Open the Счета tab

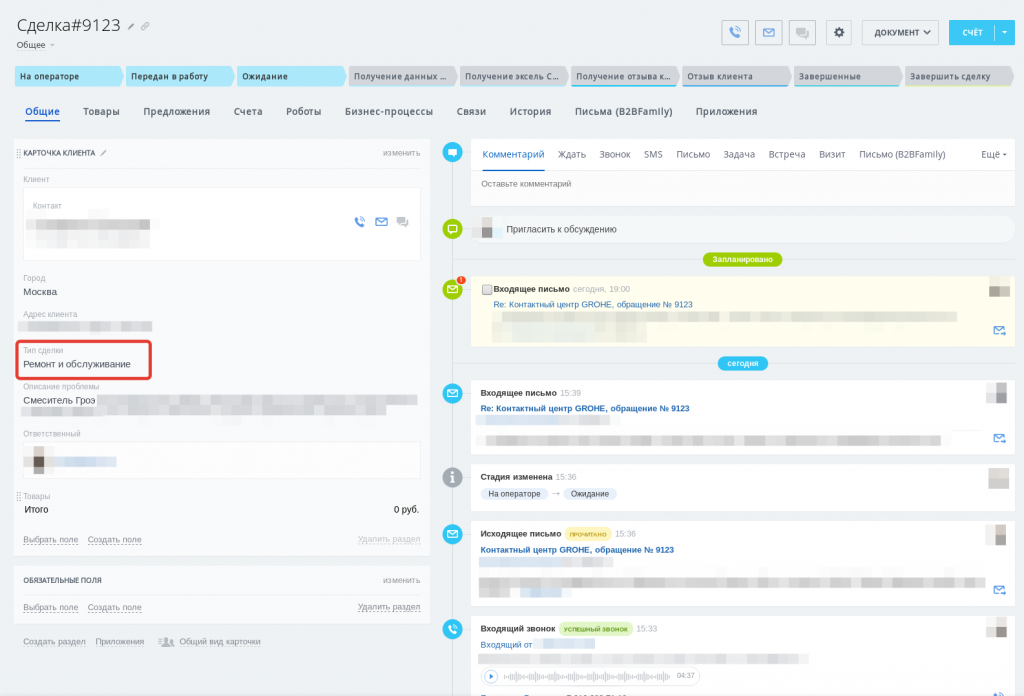pyautogui.click(x=248, y=112)
